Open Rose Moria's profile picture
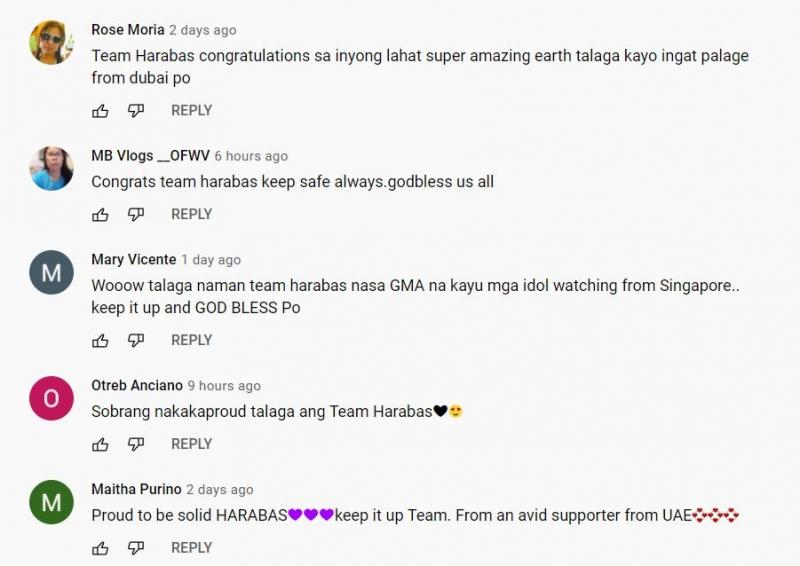This screenshot has height=566, width=800. [x=51, y=42]
